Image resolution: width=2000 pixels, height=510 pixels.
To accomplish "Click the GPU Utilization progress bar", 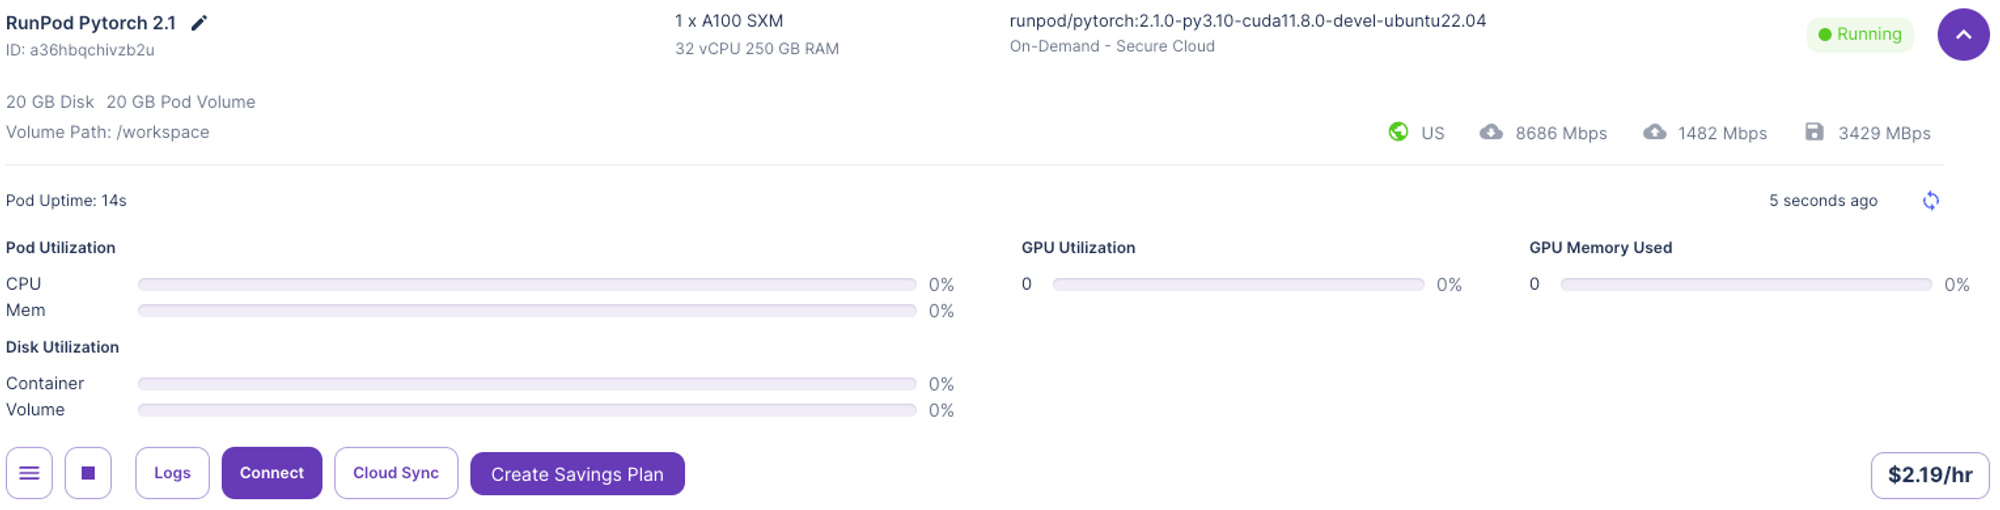I will (x=1238, y=285).
